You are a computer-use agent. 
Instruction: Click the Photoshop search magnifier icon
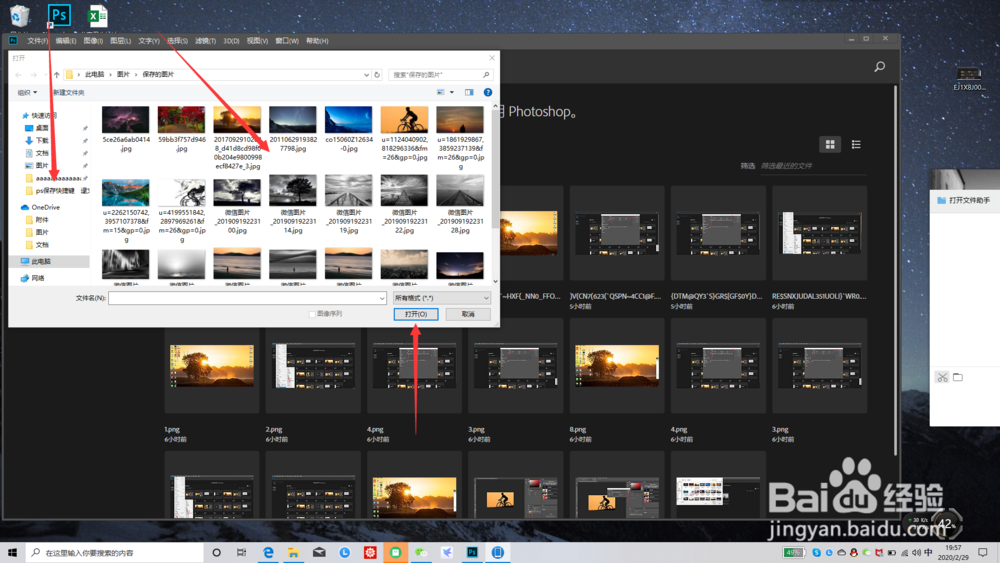pyautogui.click(x=879, y=66)
